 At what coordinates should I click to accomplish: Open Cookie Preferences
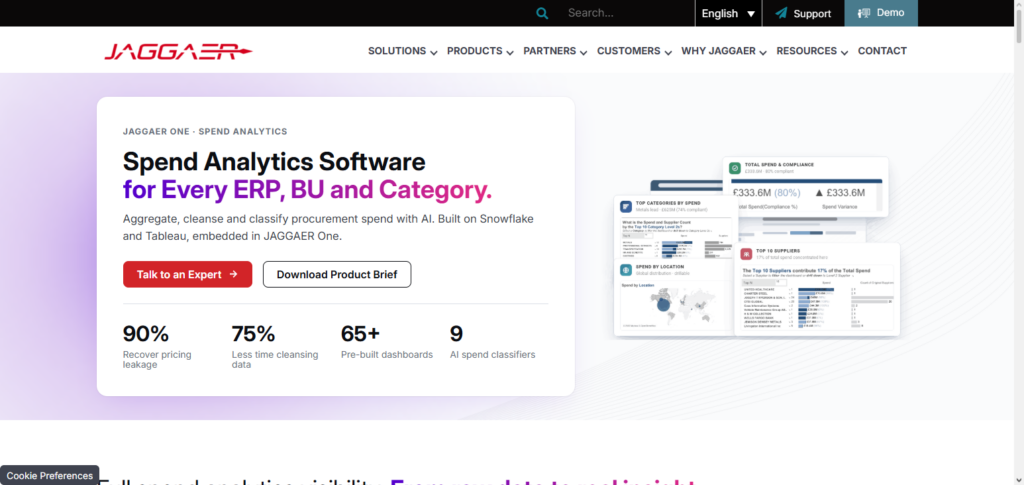point(50,475)
